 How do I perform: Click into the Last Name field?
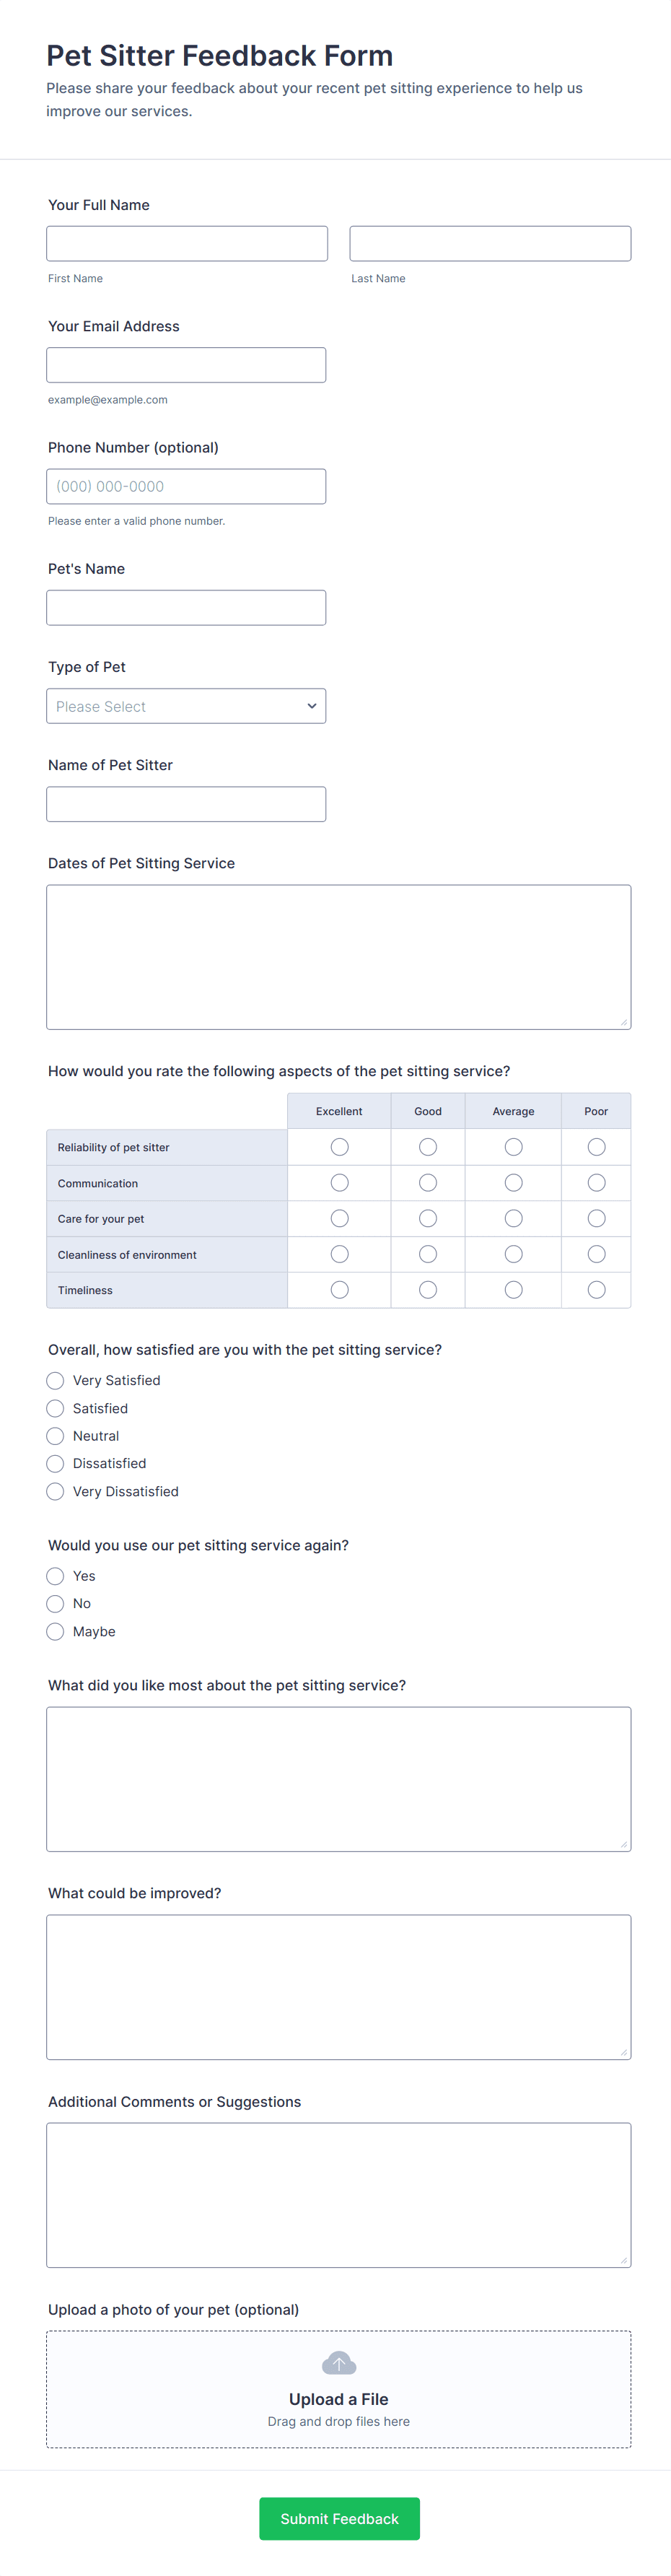click(490, 244)
